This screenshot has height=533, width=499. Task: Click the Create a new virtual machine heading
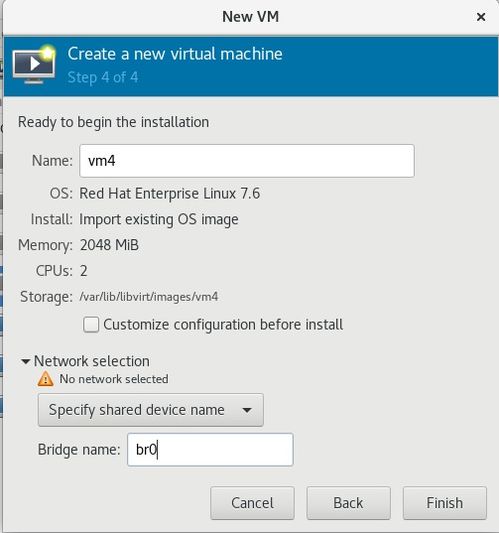pos(175,54)
